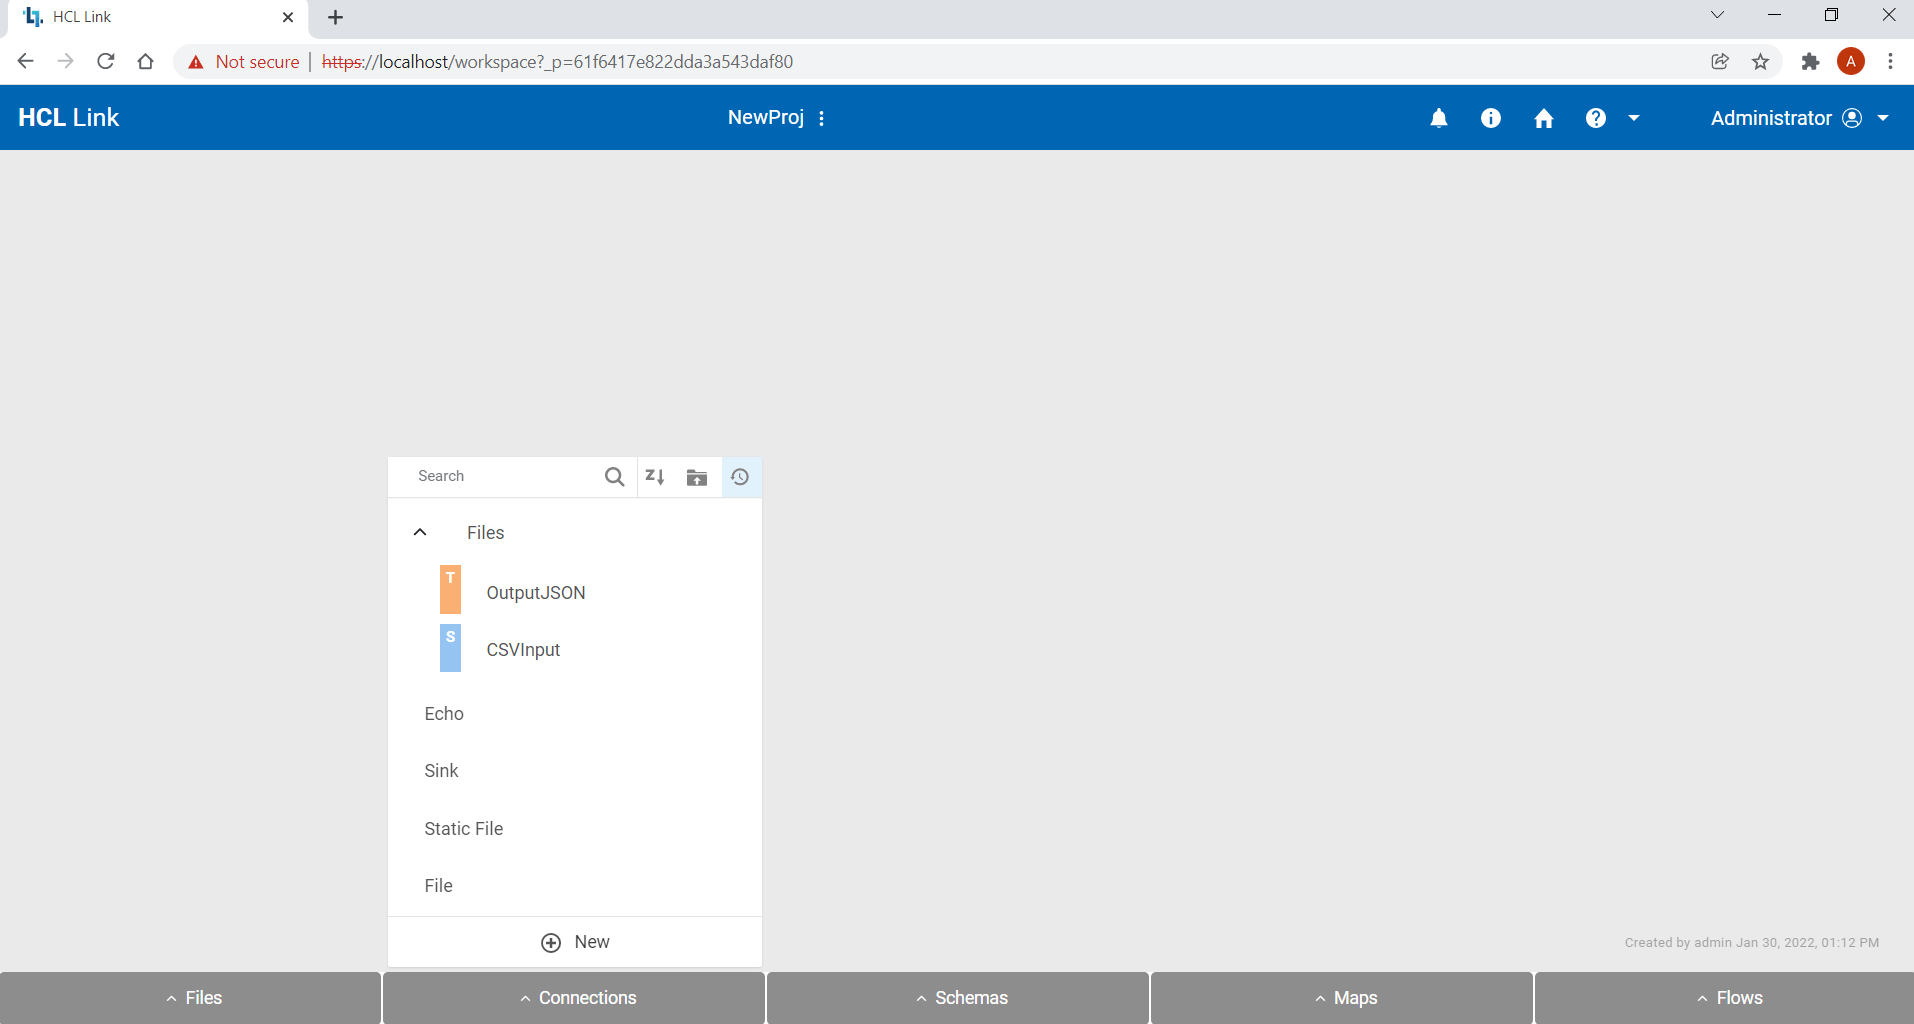
Task: Go to home via the house icon
Action: (x=1542, y=117)
